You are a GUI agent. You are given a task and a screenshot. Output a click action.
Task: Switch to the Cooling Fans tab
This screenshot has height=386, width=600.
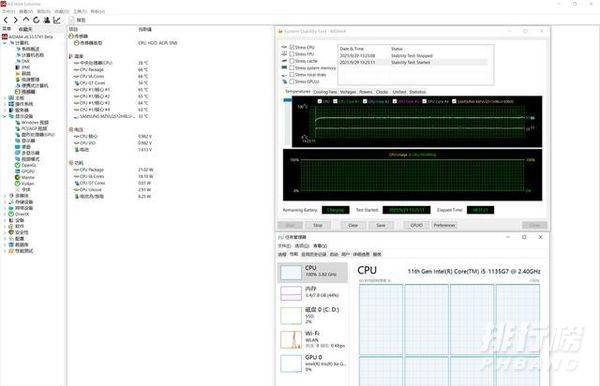coord(325,92)
